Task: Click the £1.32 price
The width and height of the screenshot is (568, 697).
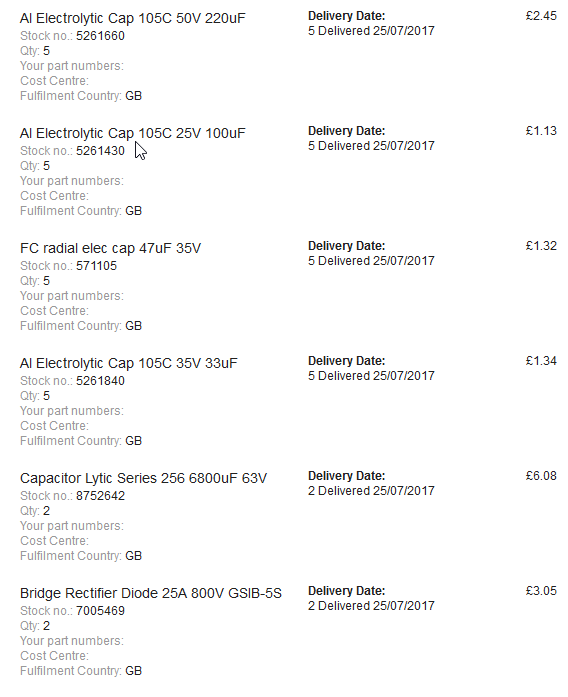Action: [x=541, y=246]
